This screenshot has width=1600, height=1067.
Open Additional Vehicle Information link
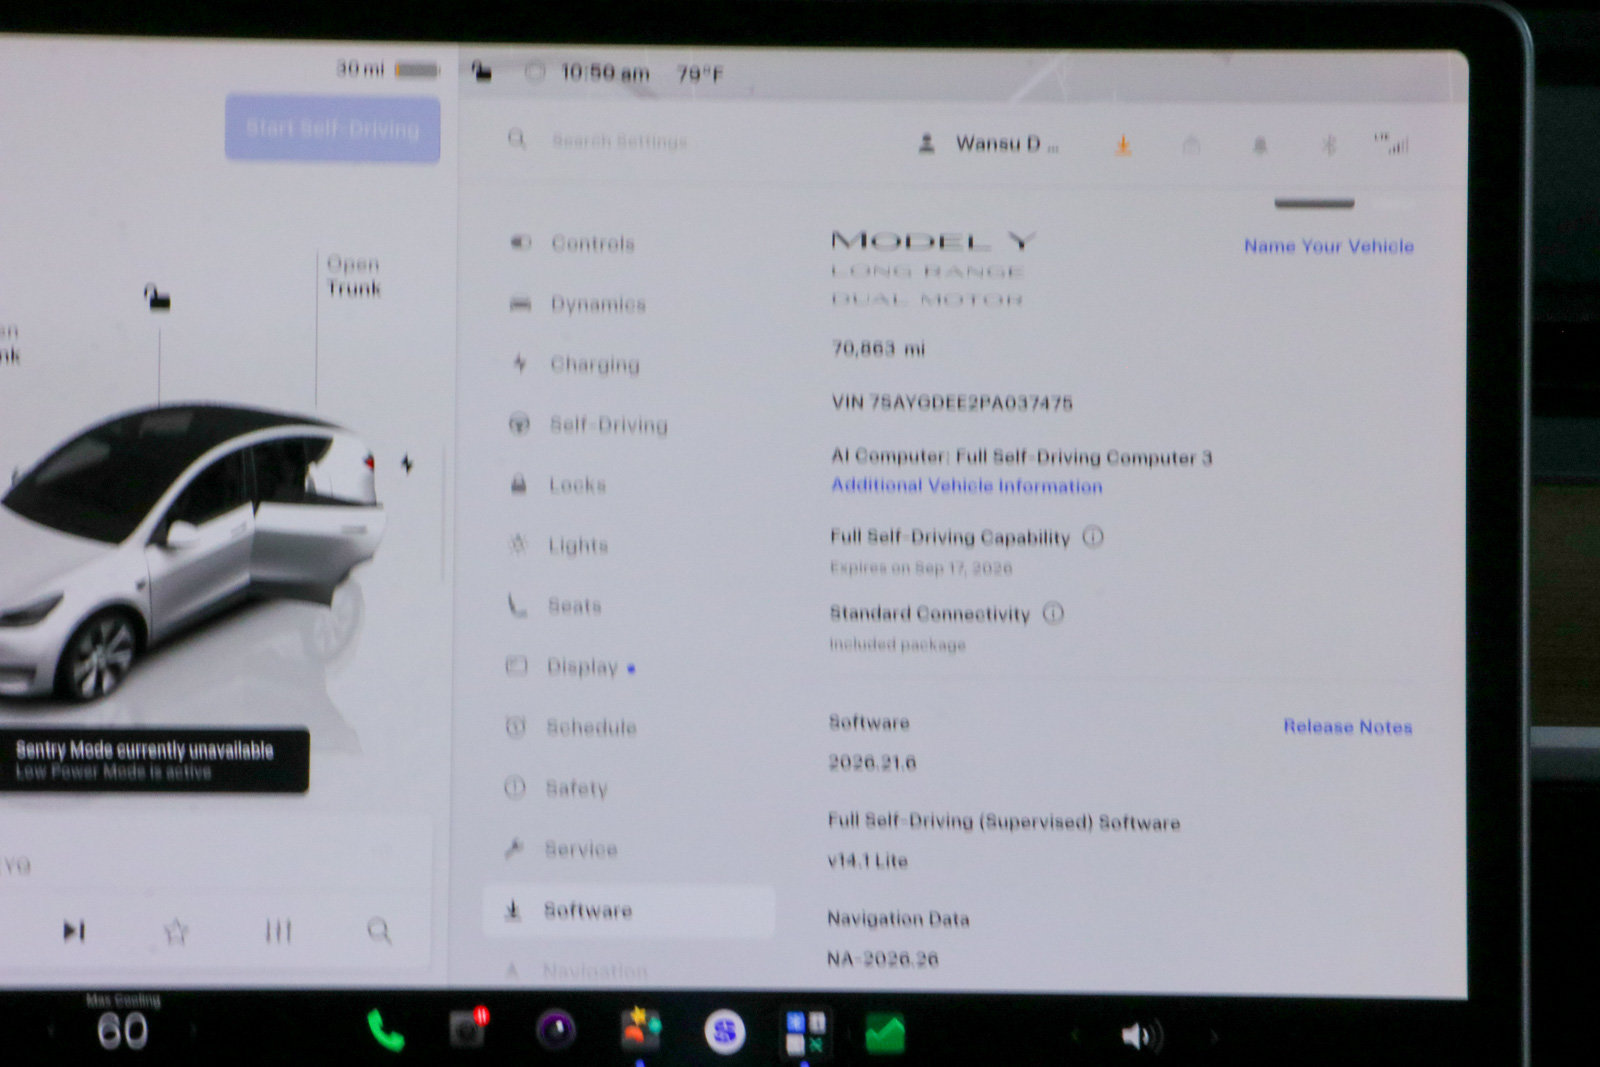(966, 486)
